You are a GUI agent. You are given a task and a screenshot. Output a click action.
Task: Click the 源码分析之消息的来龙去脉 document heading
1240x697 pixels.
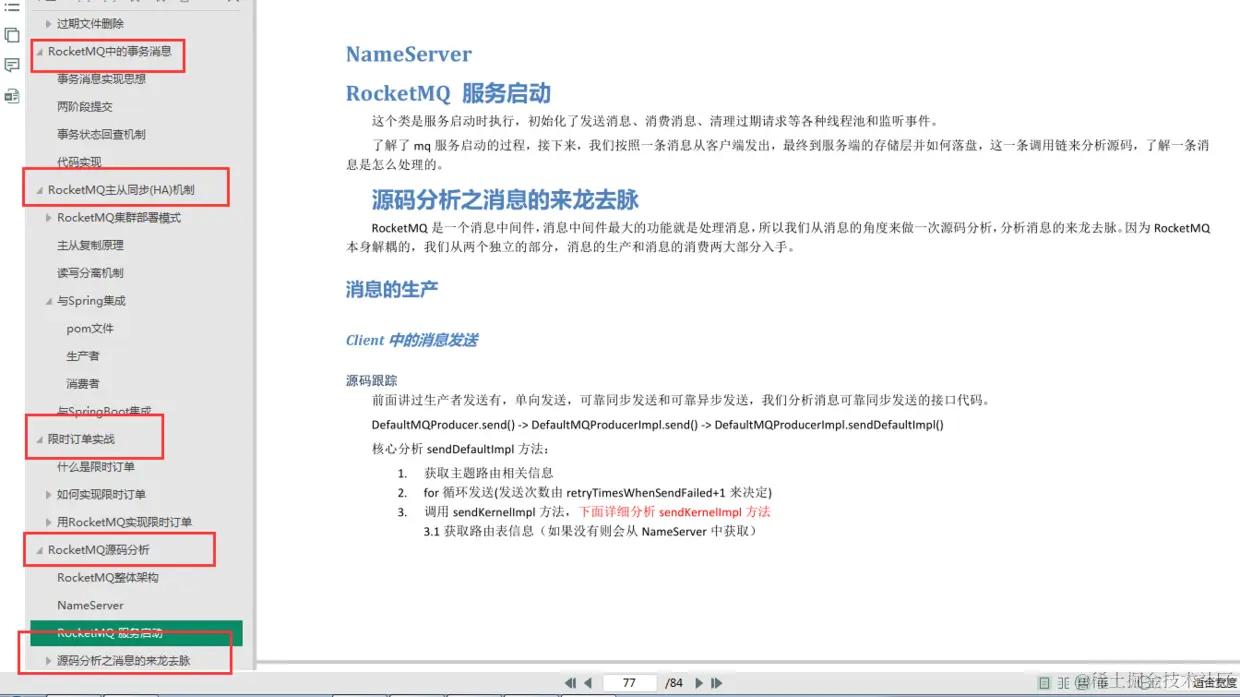click(x=505, y=199)
